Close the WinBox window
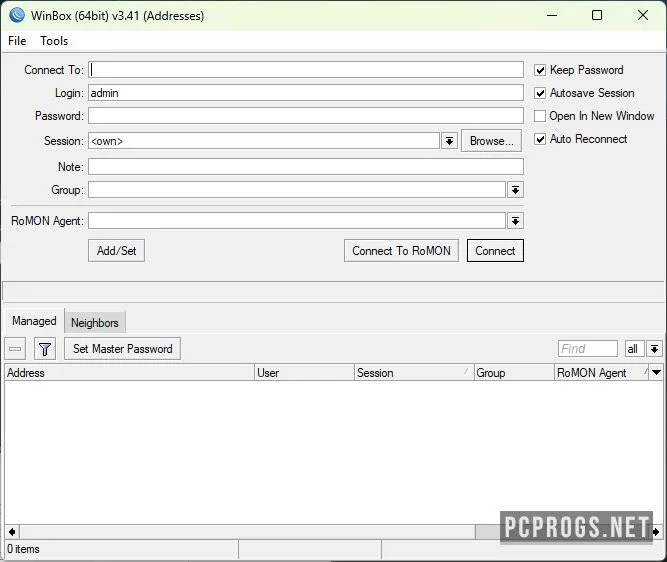 point(643,15)
